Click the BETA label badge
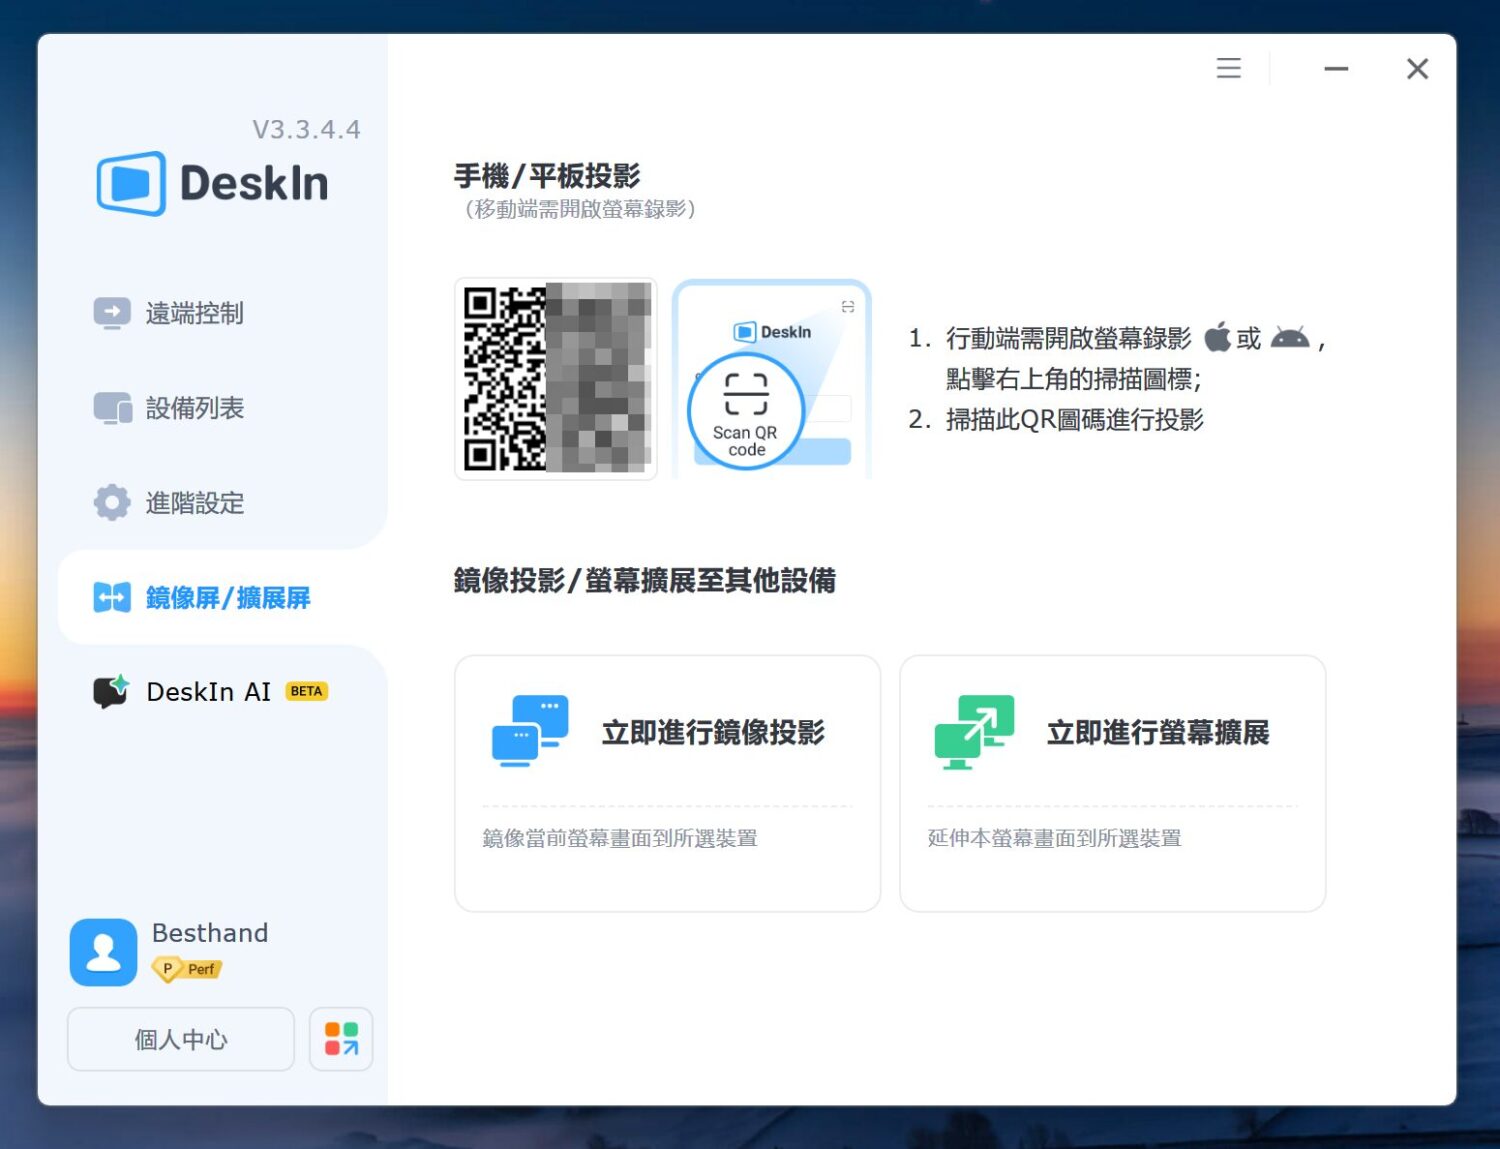The width and height of the screenshot is (1500, 1149). coord(307,691)
